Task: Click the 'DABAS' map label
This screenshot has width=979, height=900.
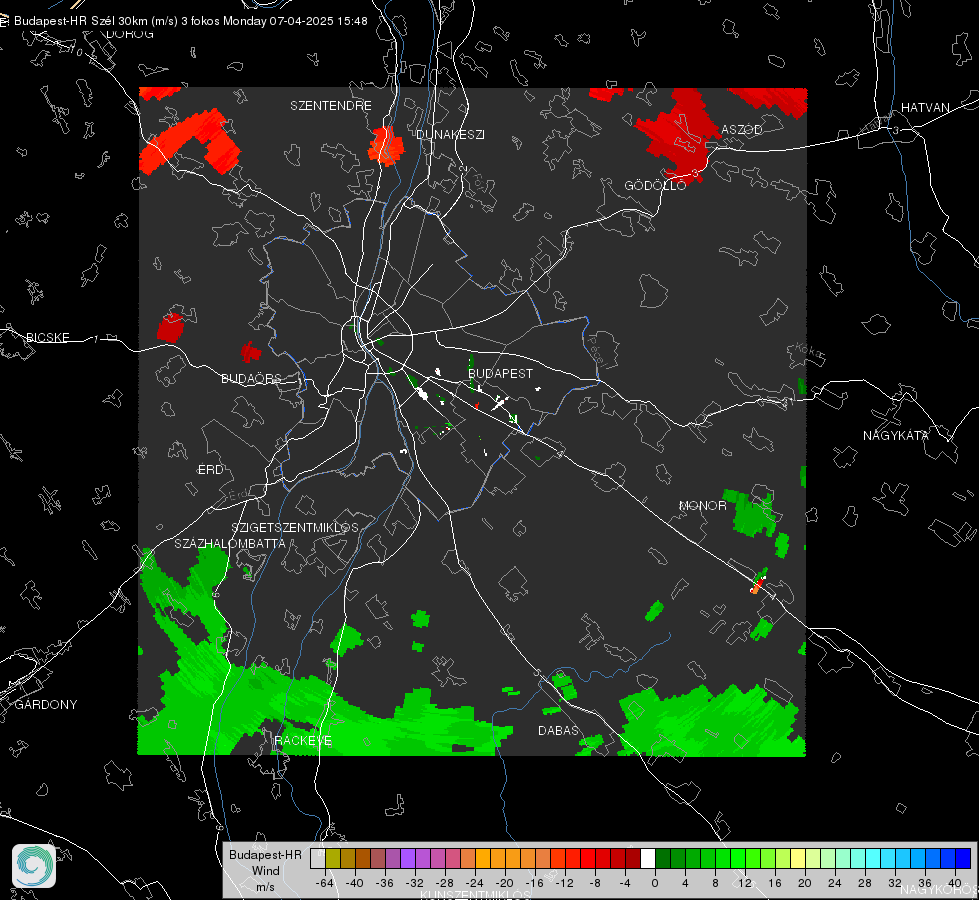Action: tap(559, 731)
